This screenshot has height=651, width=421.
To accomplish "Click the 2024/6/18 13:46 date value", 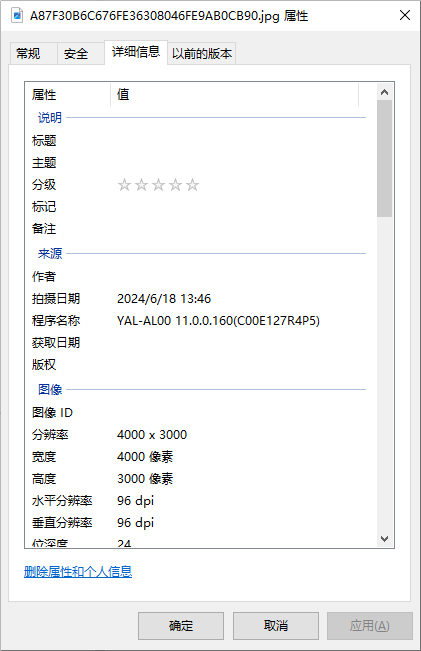I will click(164, 299).
